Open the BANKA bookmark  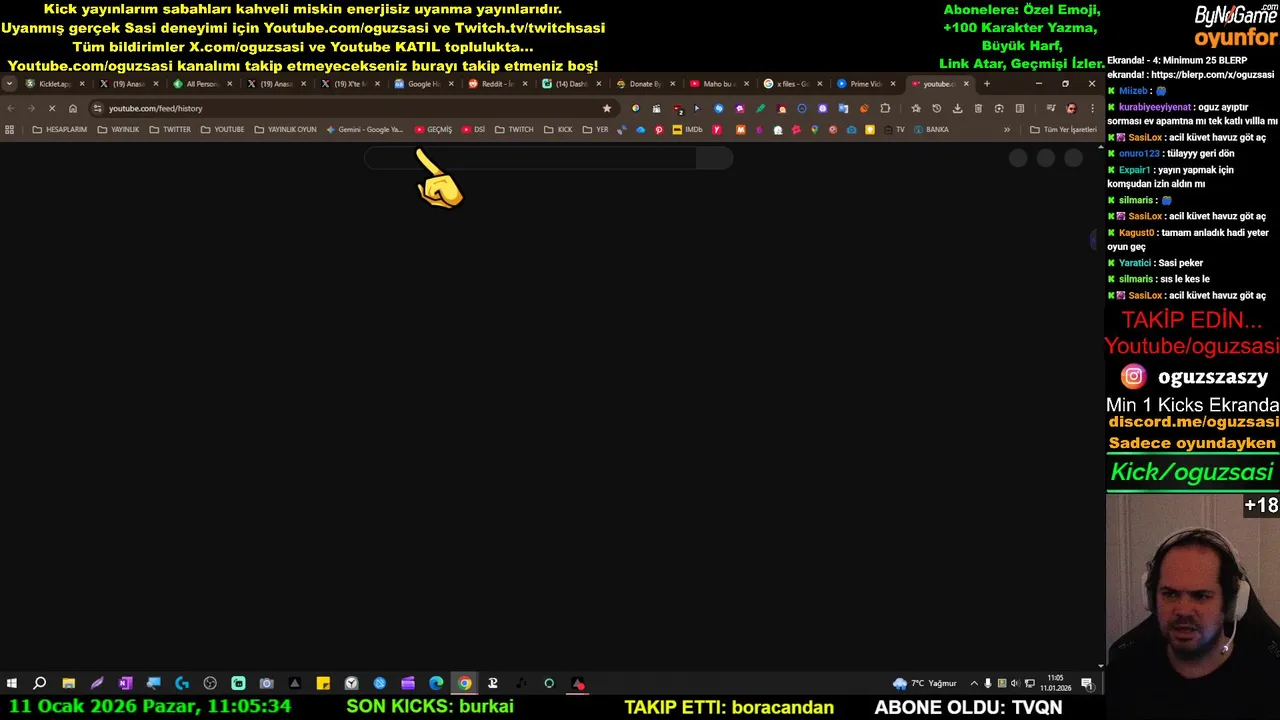coord(931,129)
